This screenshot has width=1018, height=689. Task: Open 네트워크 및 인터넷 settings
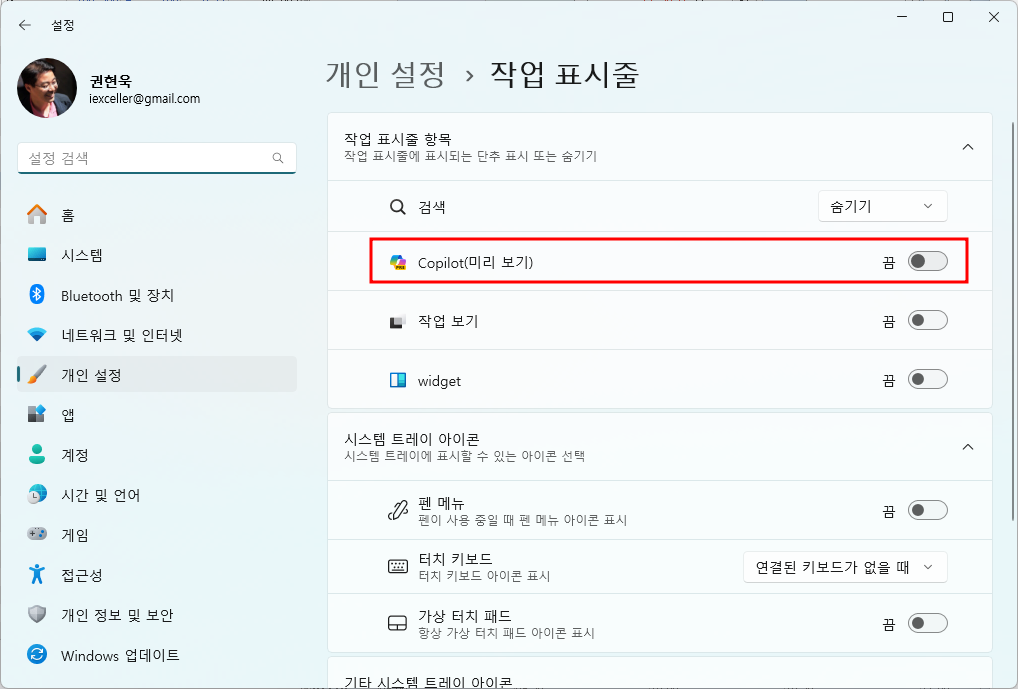(x=156, y=335)
